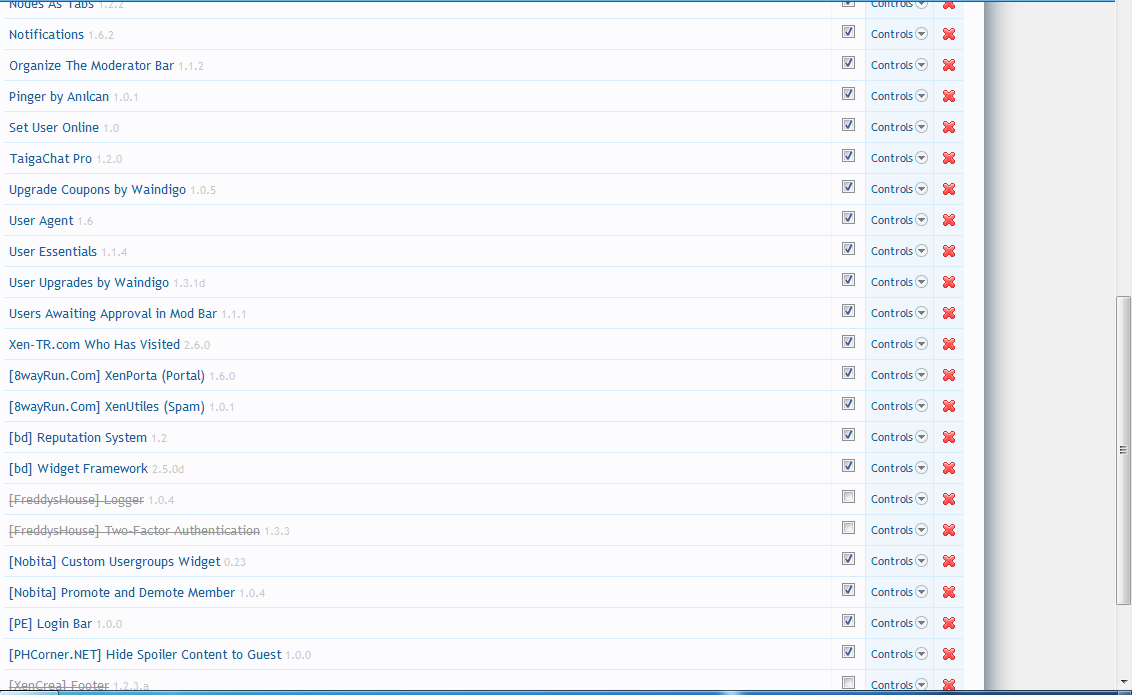Uncheck the User Upgrades by Waindigo checkbox

848,279
